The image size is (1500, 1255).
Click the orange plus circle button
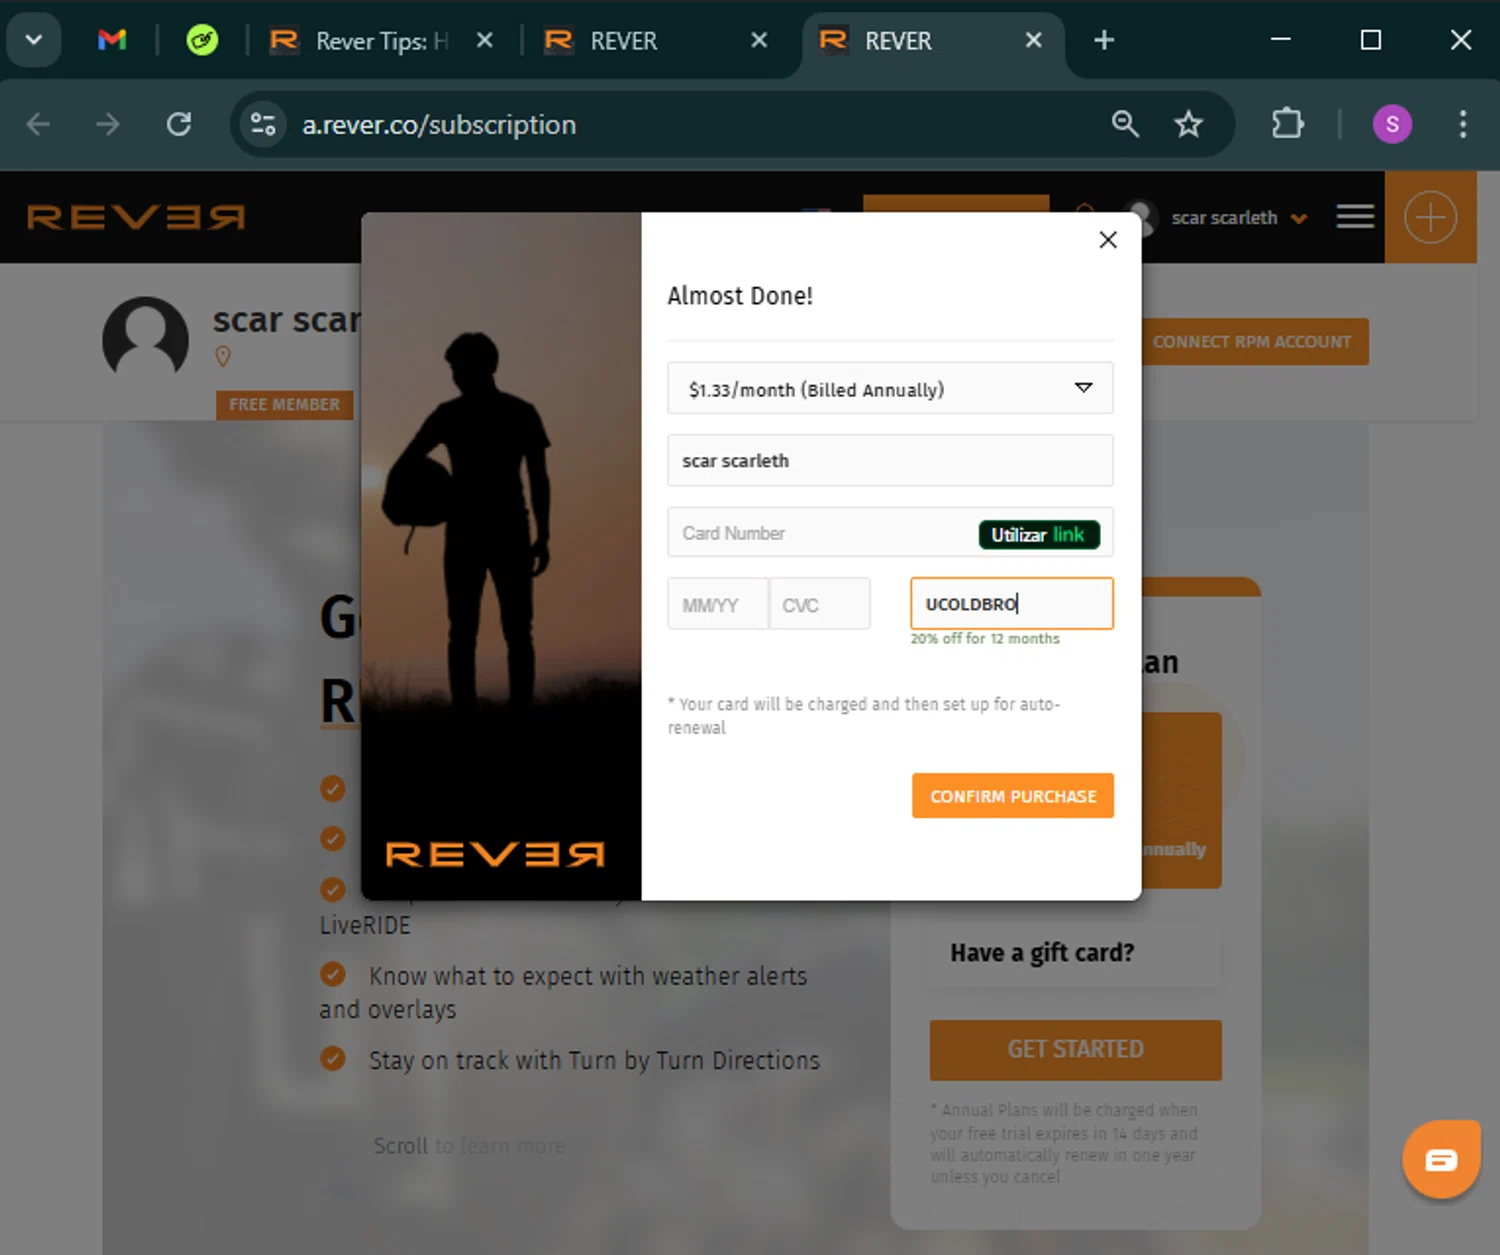click(x=1430, y=217)
